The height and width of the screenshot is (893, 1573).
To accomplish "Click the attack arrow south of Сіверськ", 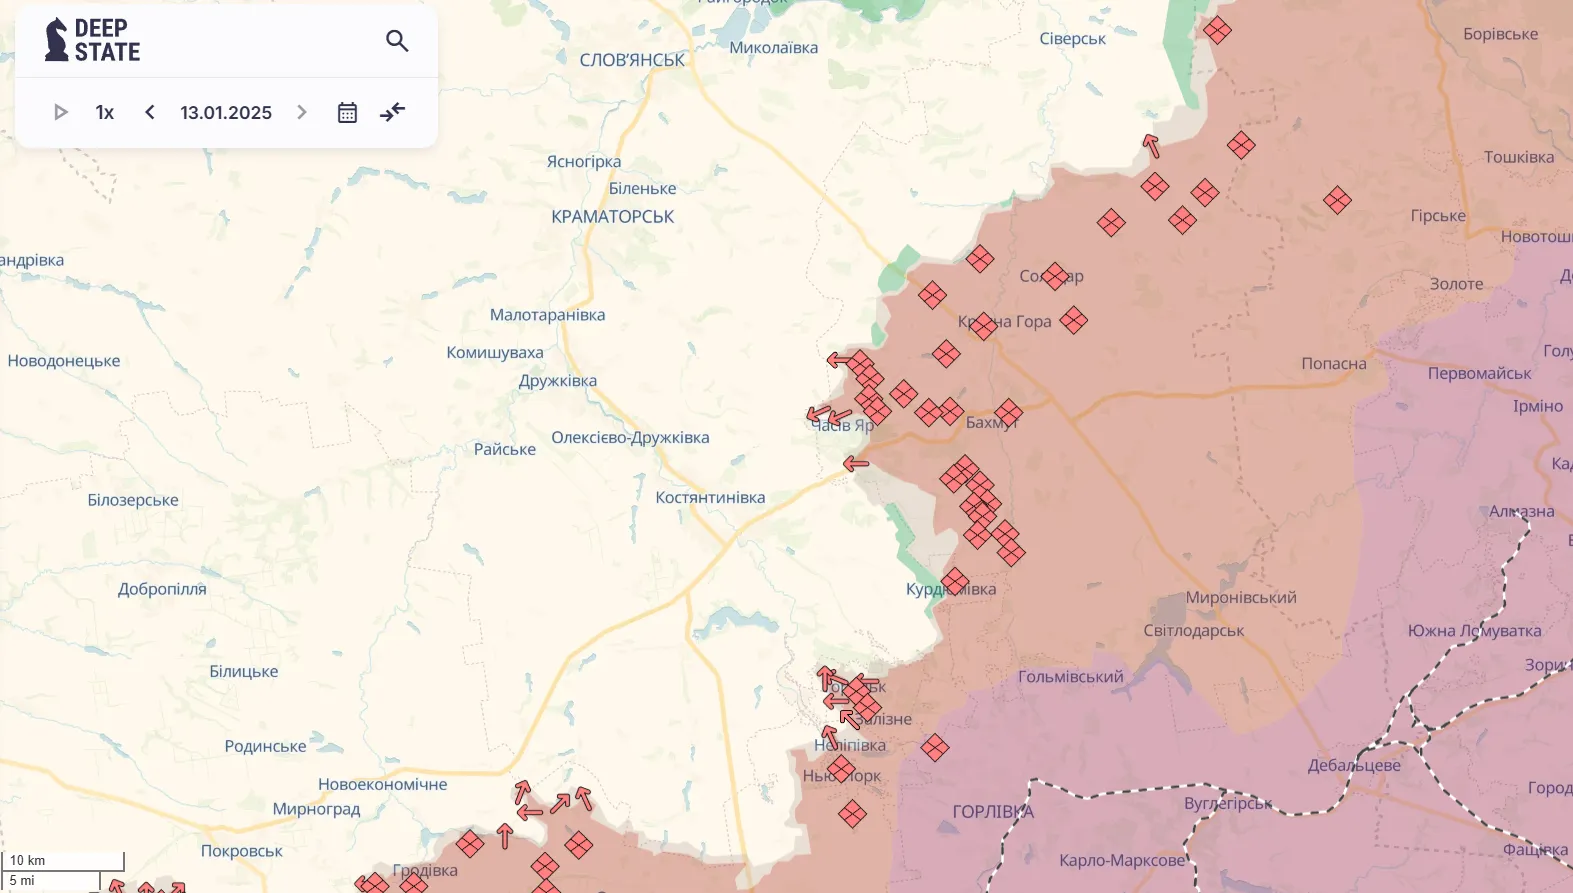I will pyautogui.click(x=1151, y=146).
